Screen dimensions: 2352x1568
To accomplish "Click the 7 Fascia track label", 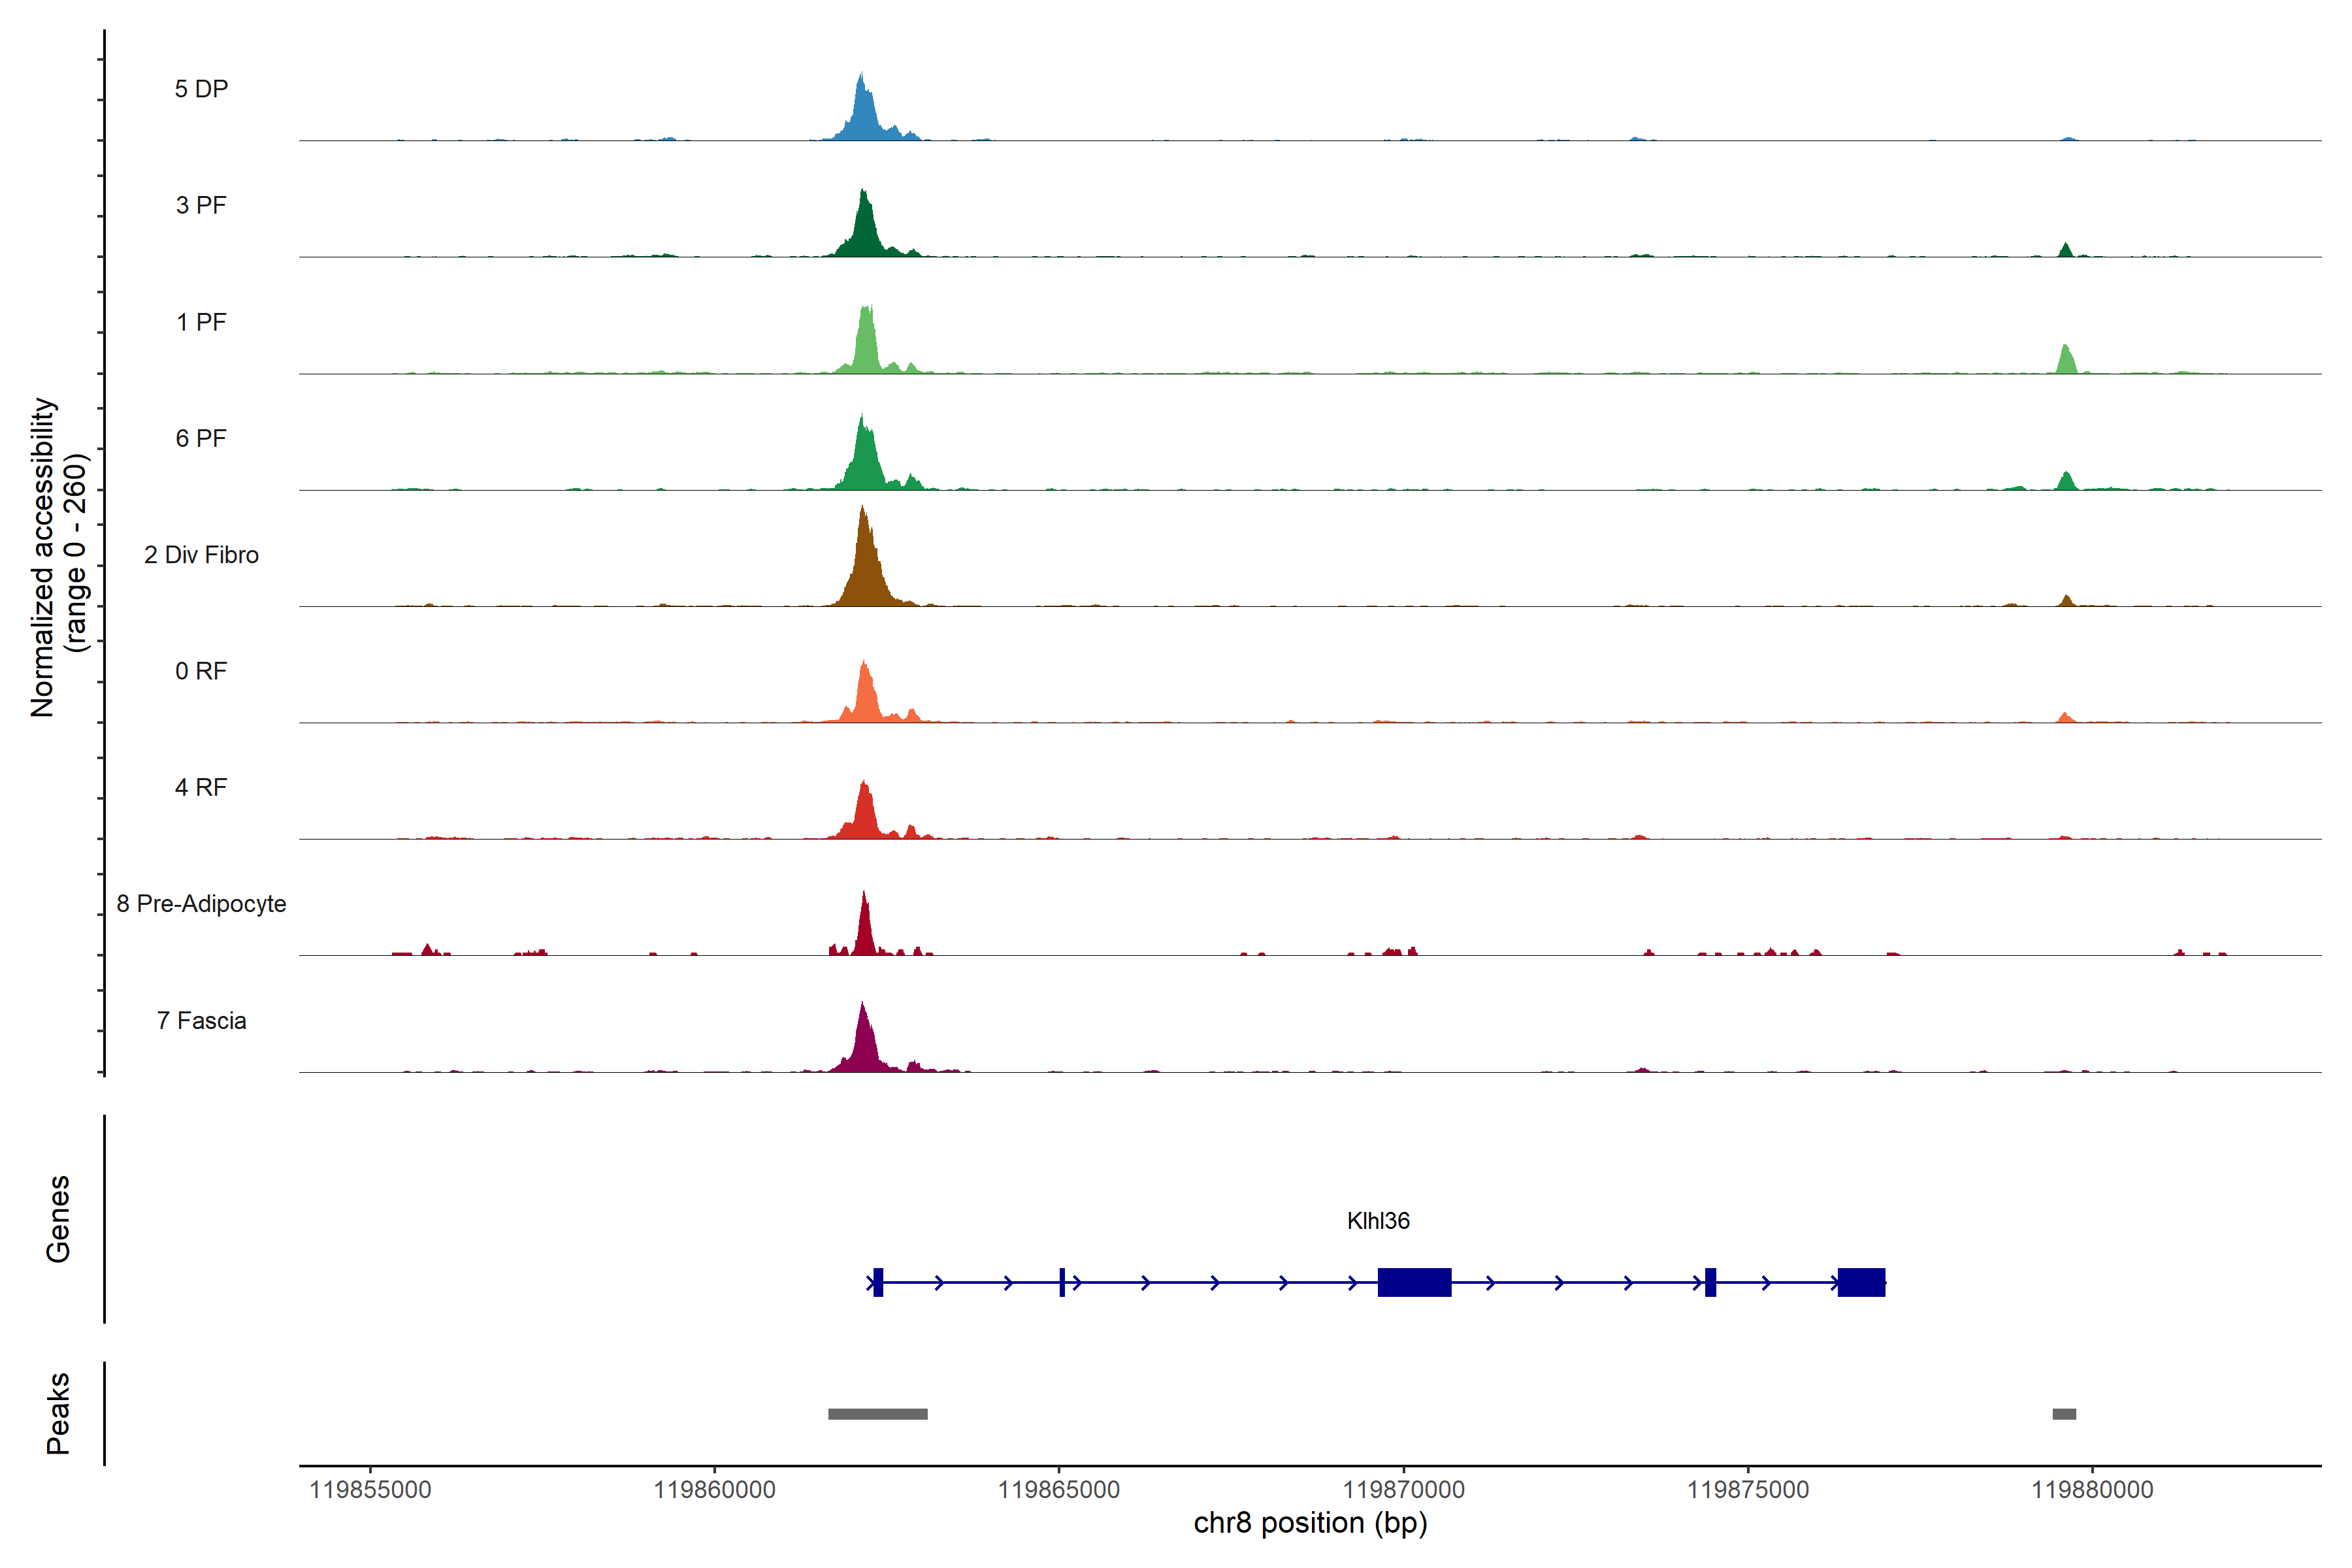I will 201,1020.
